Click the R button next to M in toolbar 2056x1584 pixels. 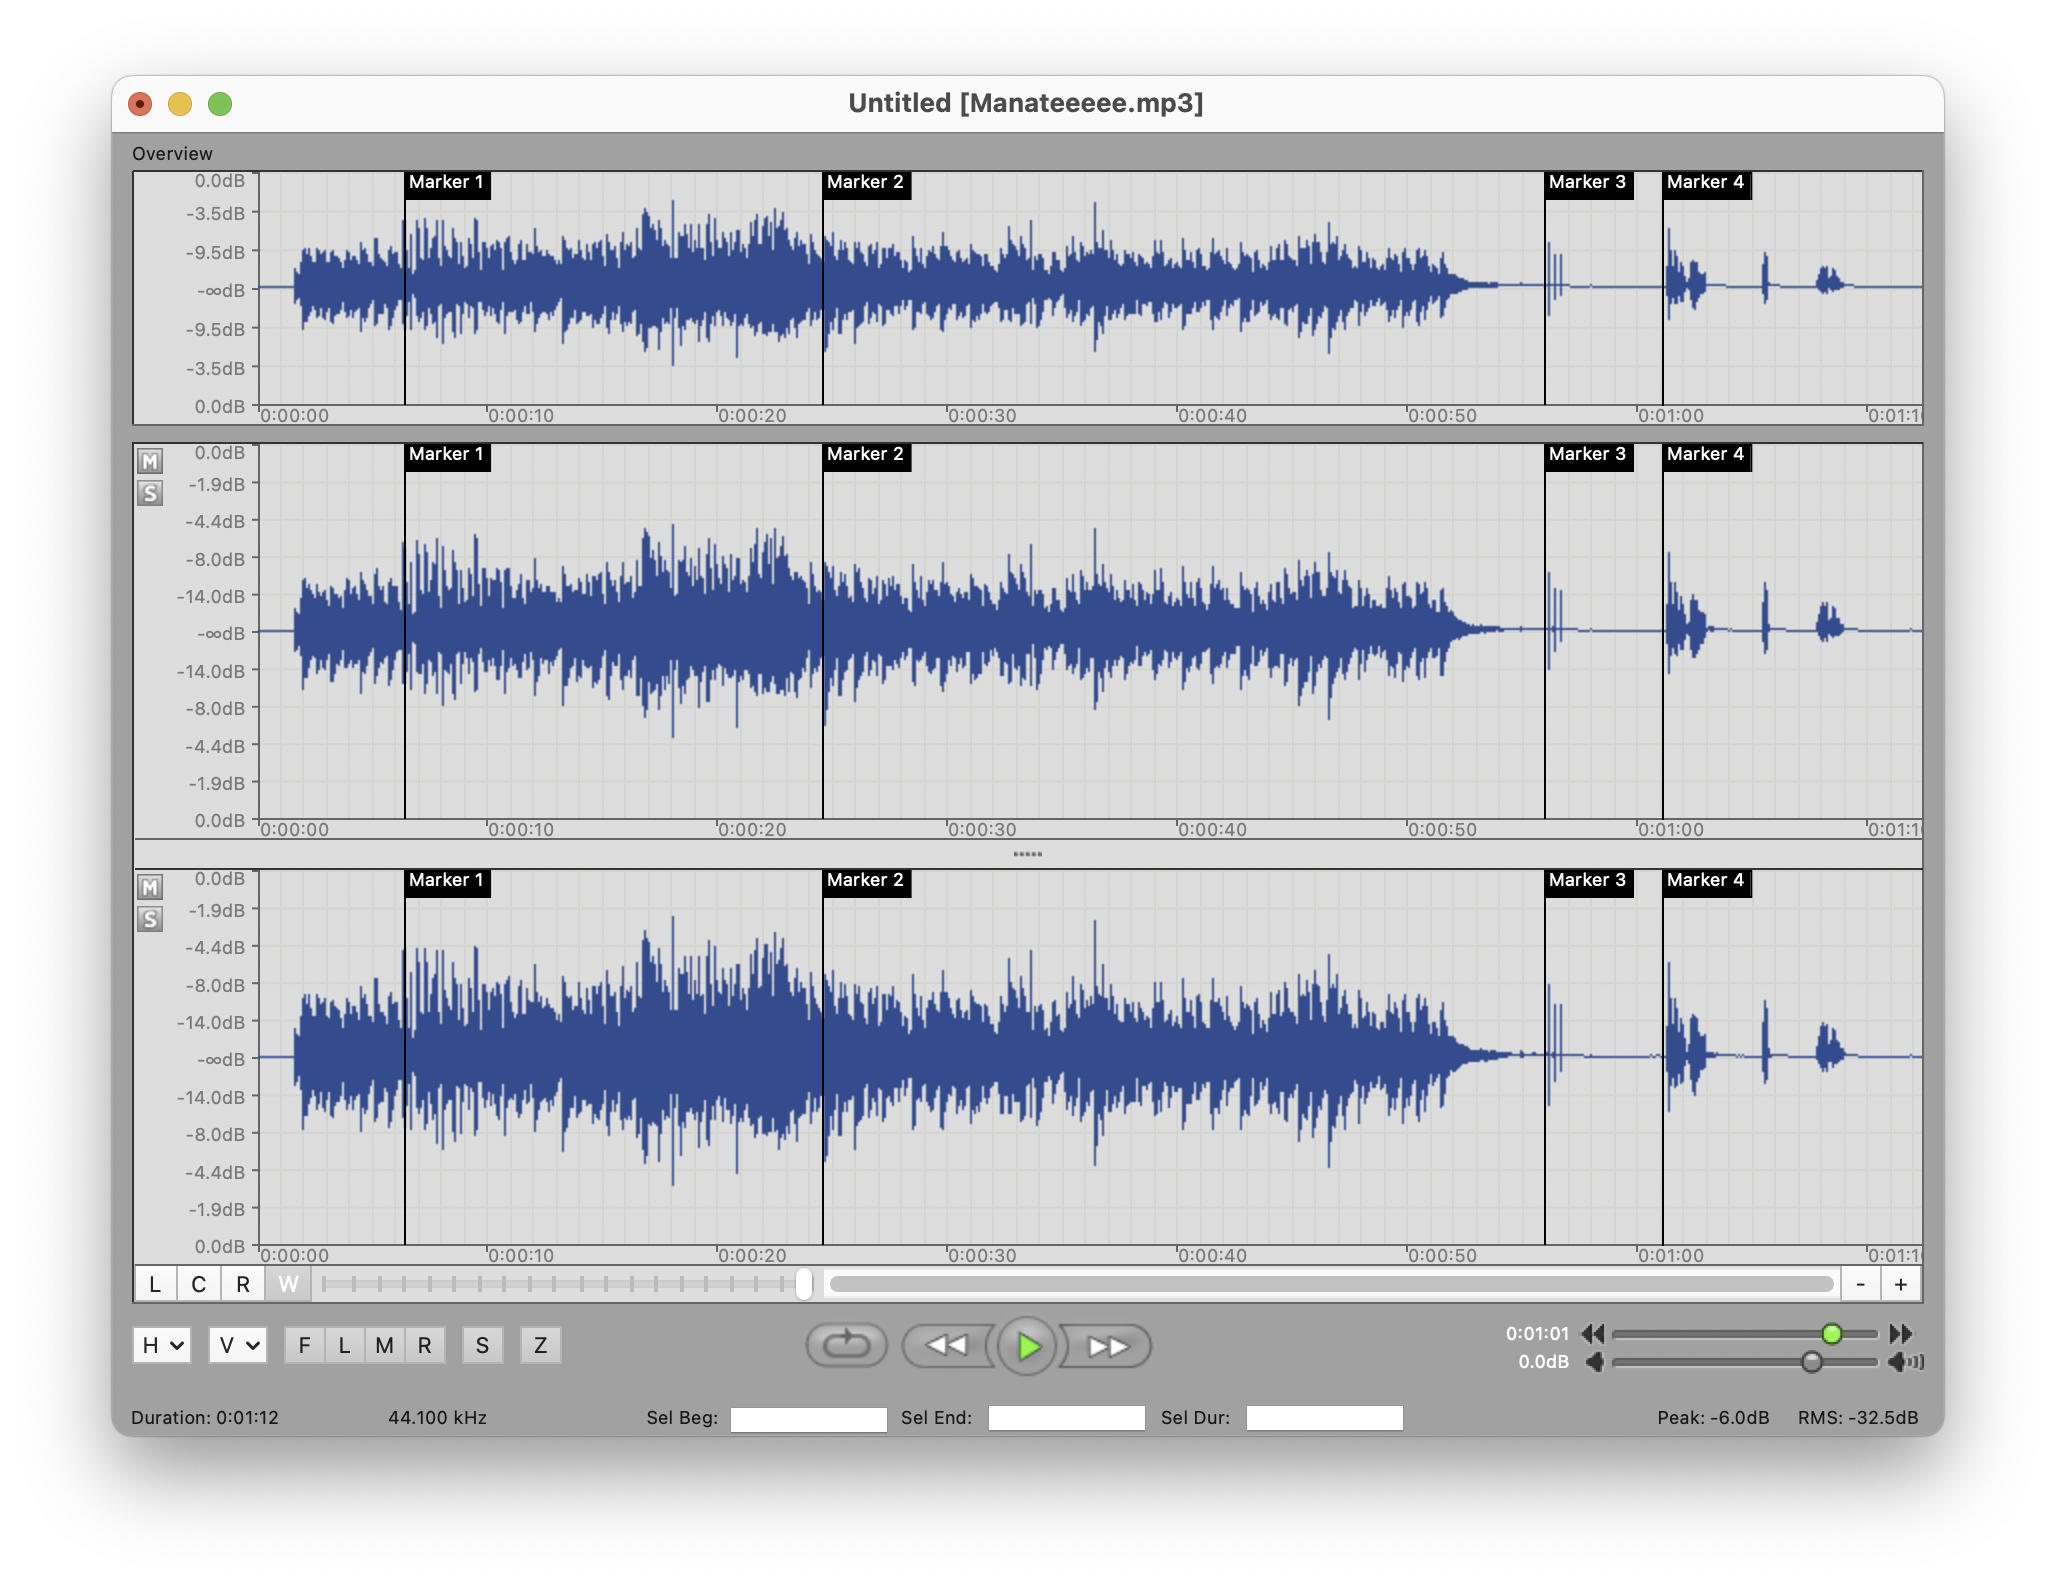(x=425, y=1345)
